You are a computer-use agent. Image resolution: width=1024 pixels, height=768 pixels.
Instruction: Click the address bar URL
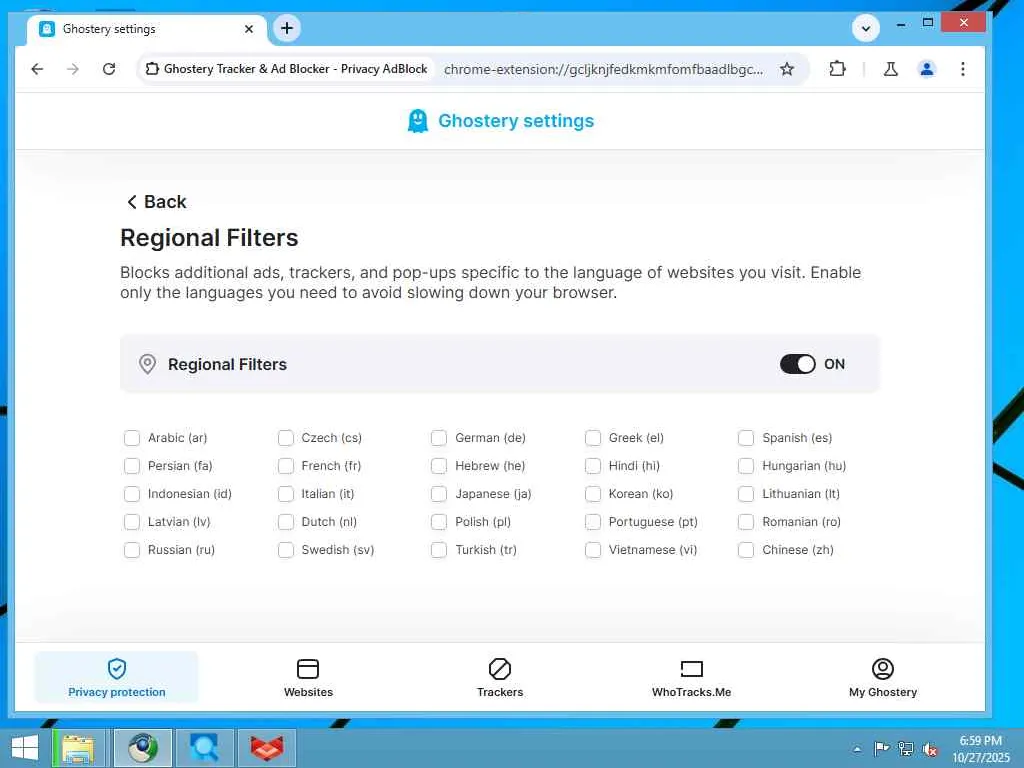tap(603, 69)
